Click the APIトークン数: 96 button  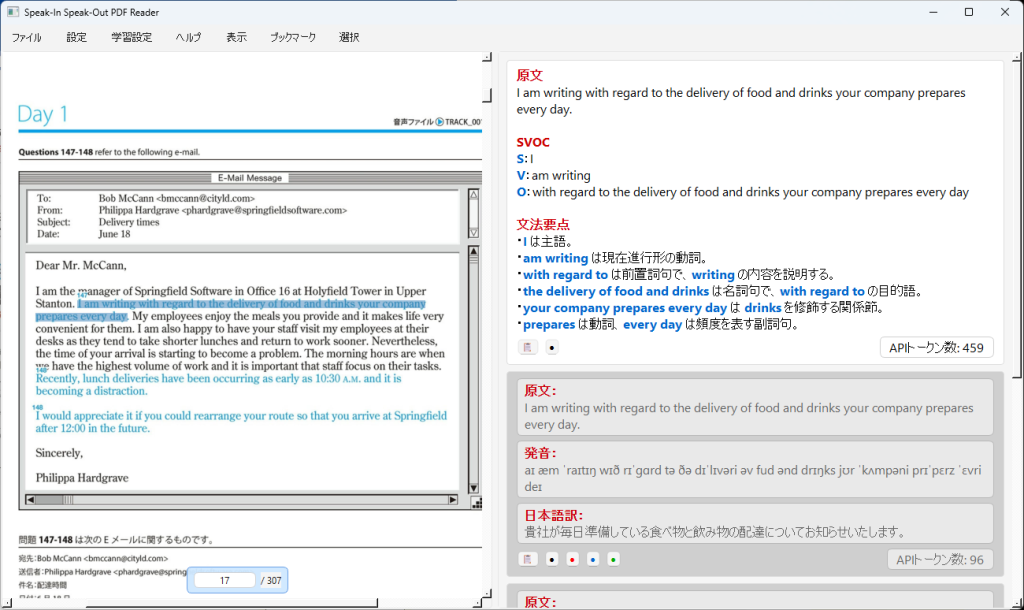940,559
